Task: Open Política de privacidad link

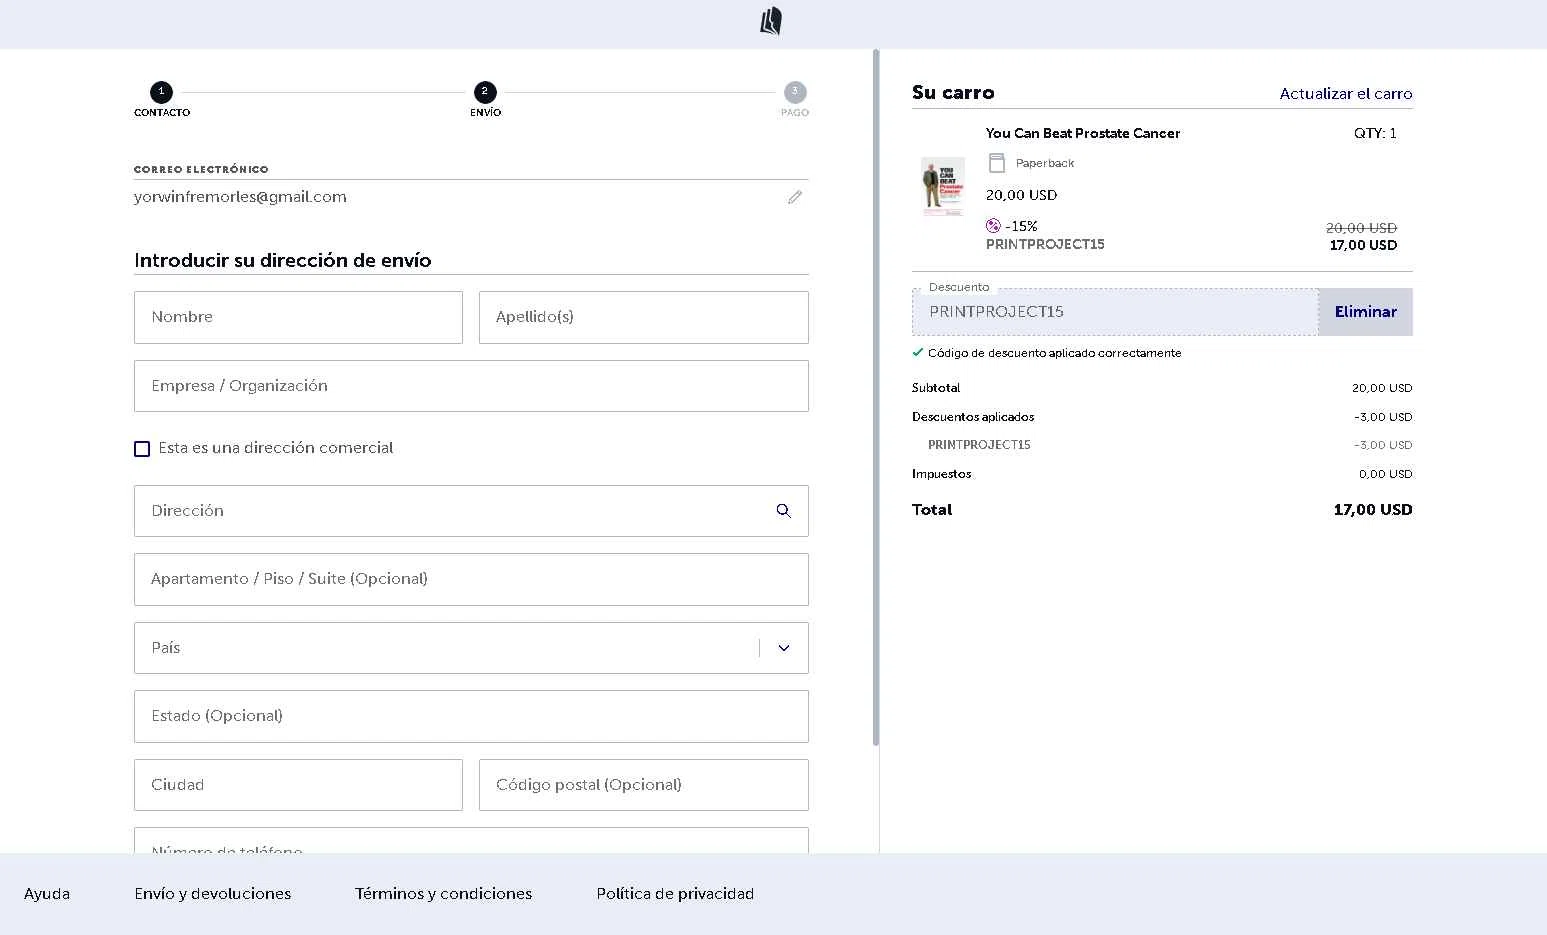Action: click(675, 894)
